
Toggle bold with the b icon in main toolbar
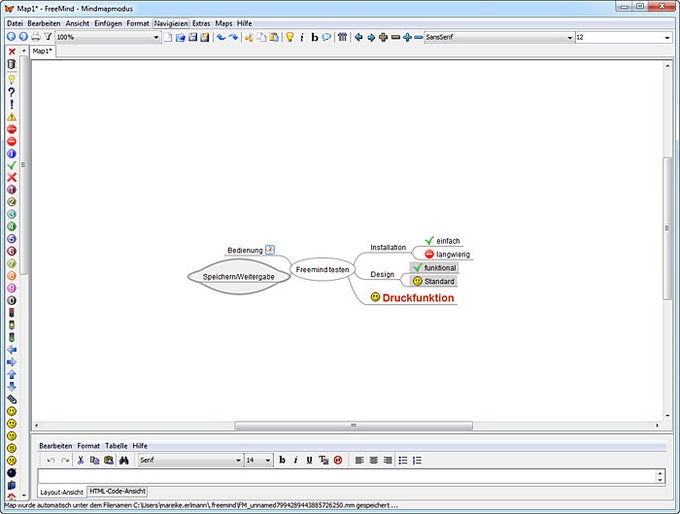coord(314,37)
